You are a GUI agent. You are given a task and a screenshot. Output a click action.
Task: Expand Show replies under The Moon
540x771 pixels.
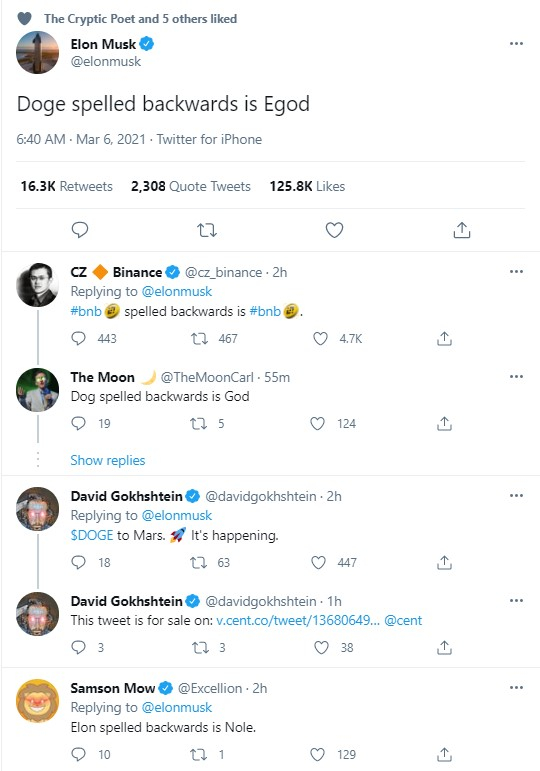[108, 460]
